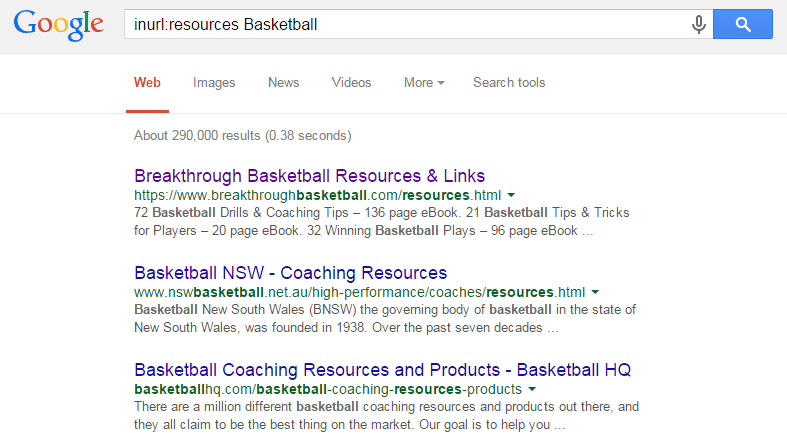
Task: Click the Google logo
Action: click(59, 25)
